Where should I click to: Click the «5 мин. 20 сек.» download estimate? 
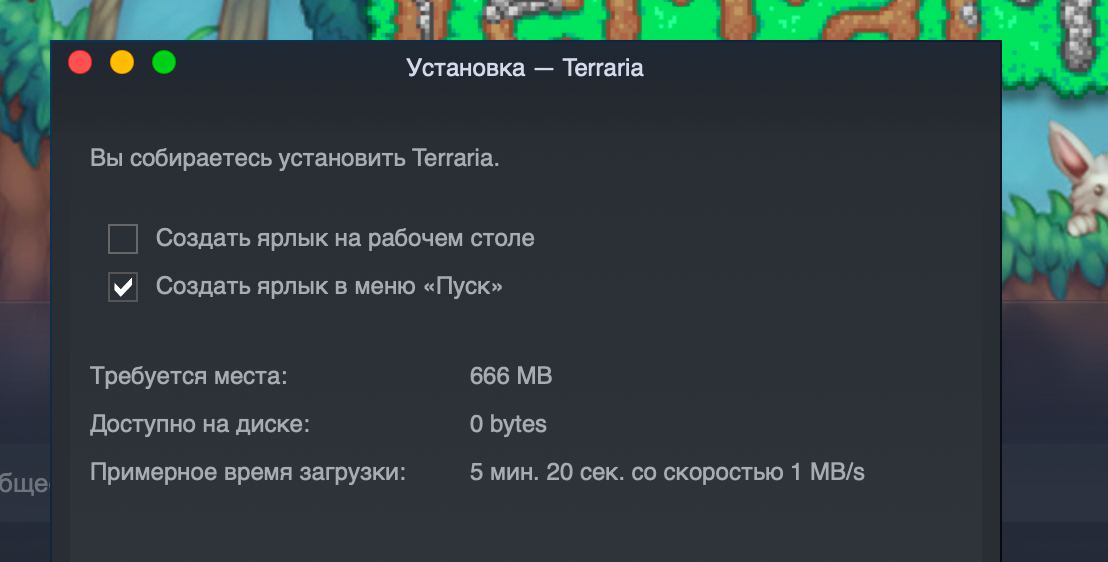coord(547,472)
